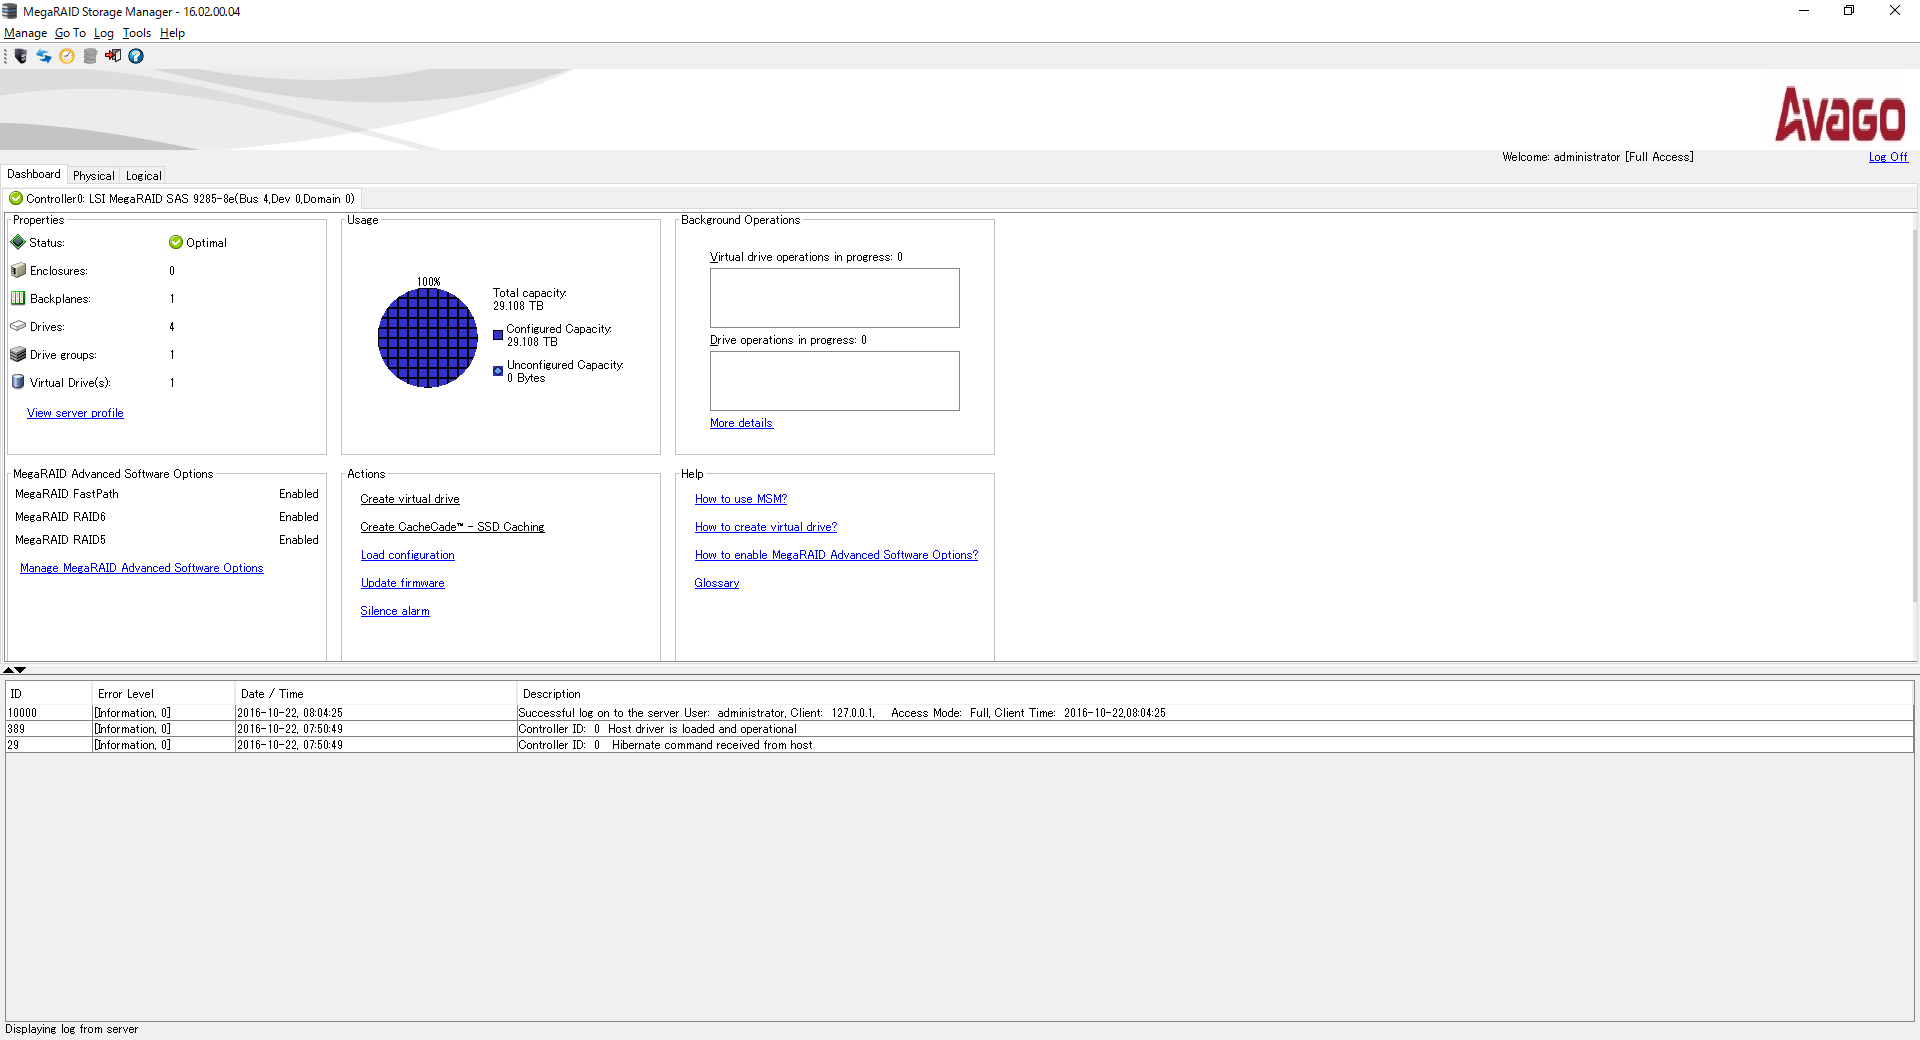Open the Tools menu
This screenshot has width=1920, height=1040.
(x=137, y=33)
